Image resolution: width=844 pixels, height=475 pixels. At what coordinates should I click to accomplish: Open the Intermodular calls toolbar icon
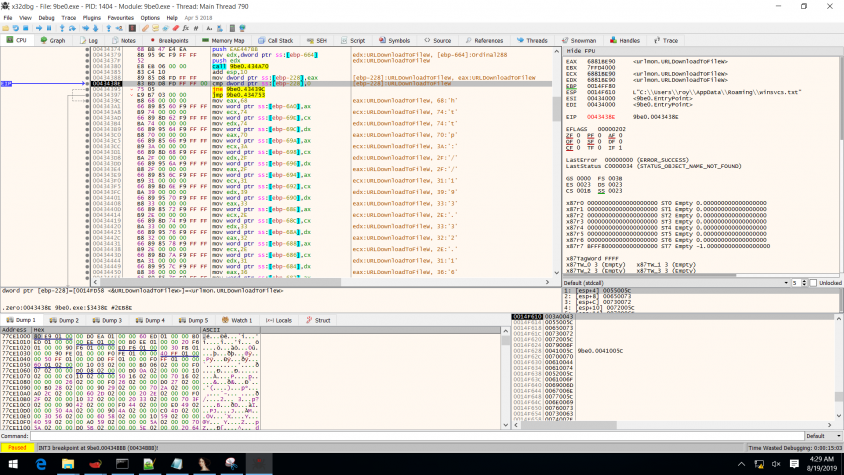coord(220,28)
